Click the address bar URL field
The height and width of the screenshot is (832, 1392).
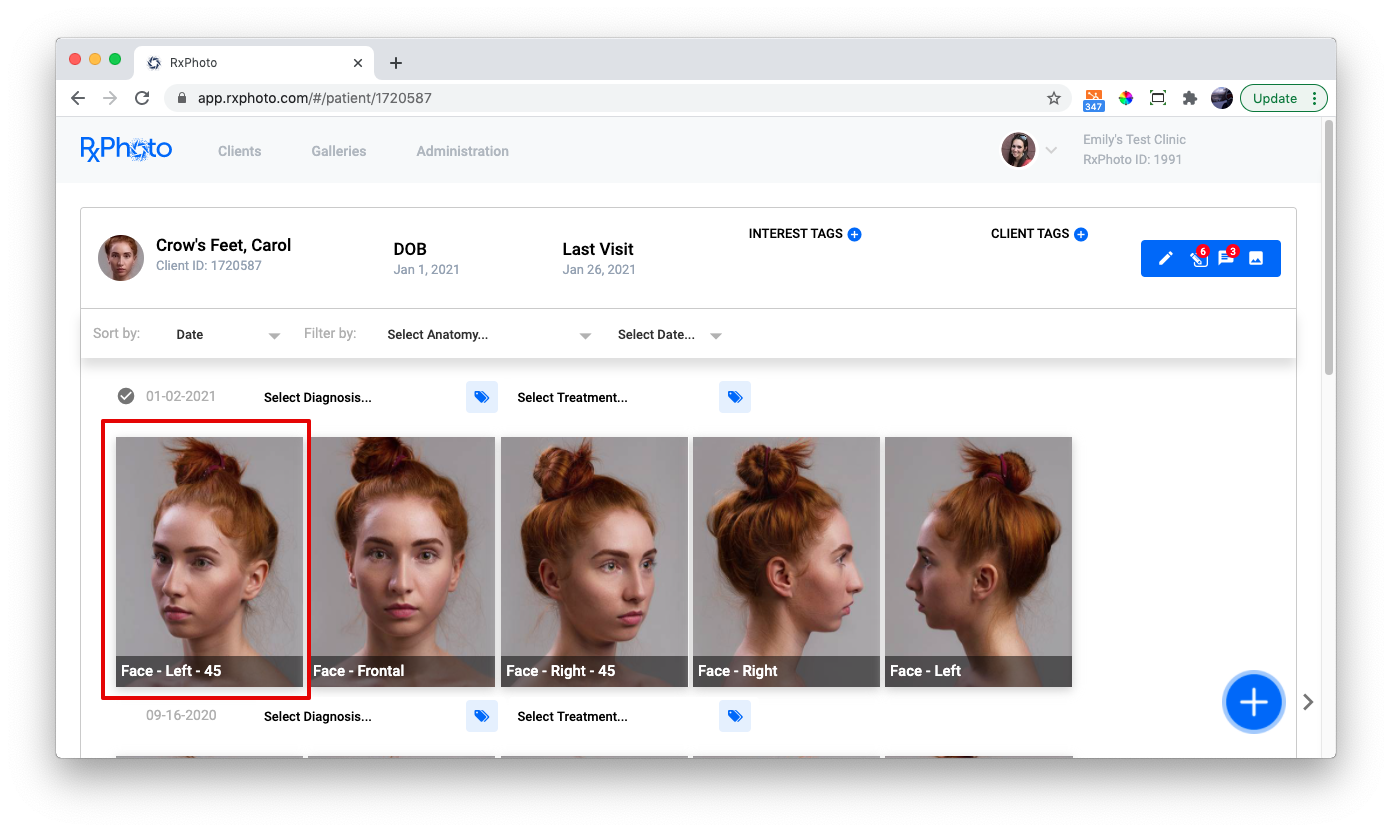click(x=615, y=98)
